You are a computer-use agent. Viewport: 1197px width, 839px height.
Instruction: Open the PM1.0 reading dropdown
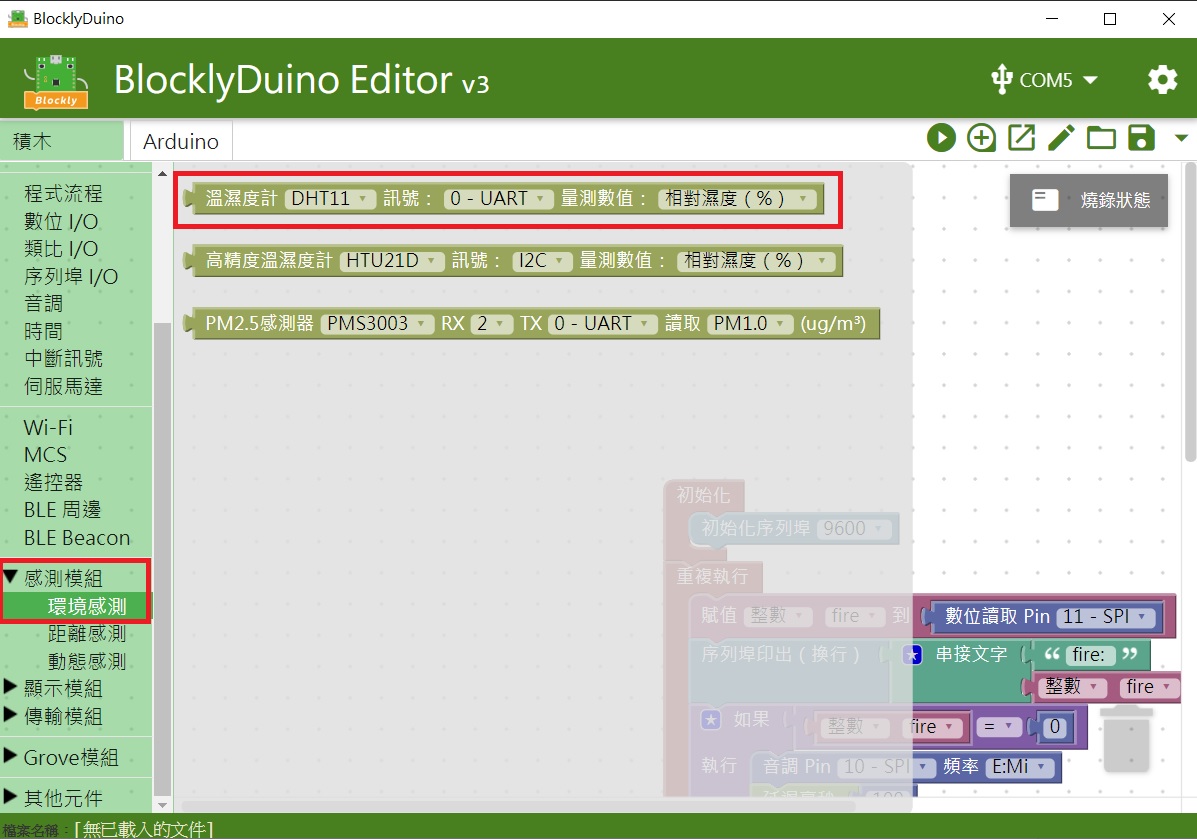(x=750, y=324)
